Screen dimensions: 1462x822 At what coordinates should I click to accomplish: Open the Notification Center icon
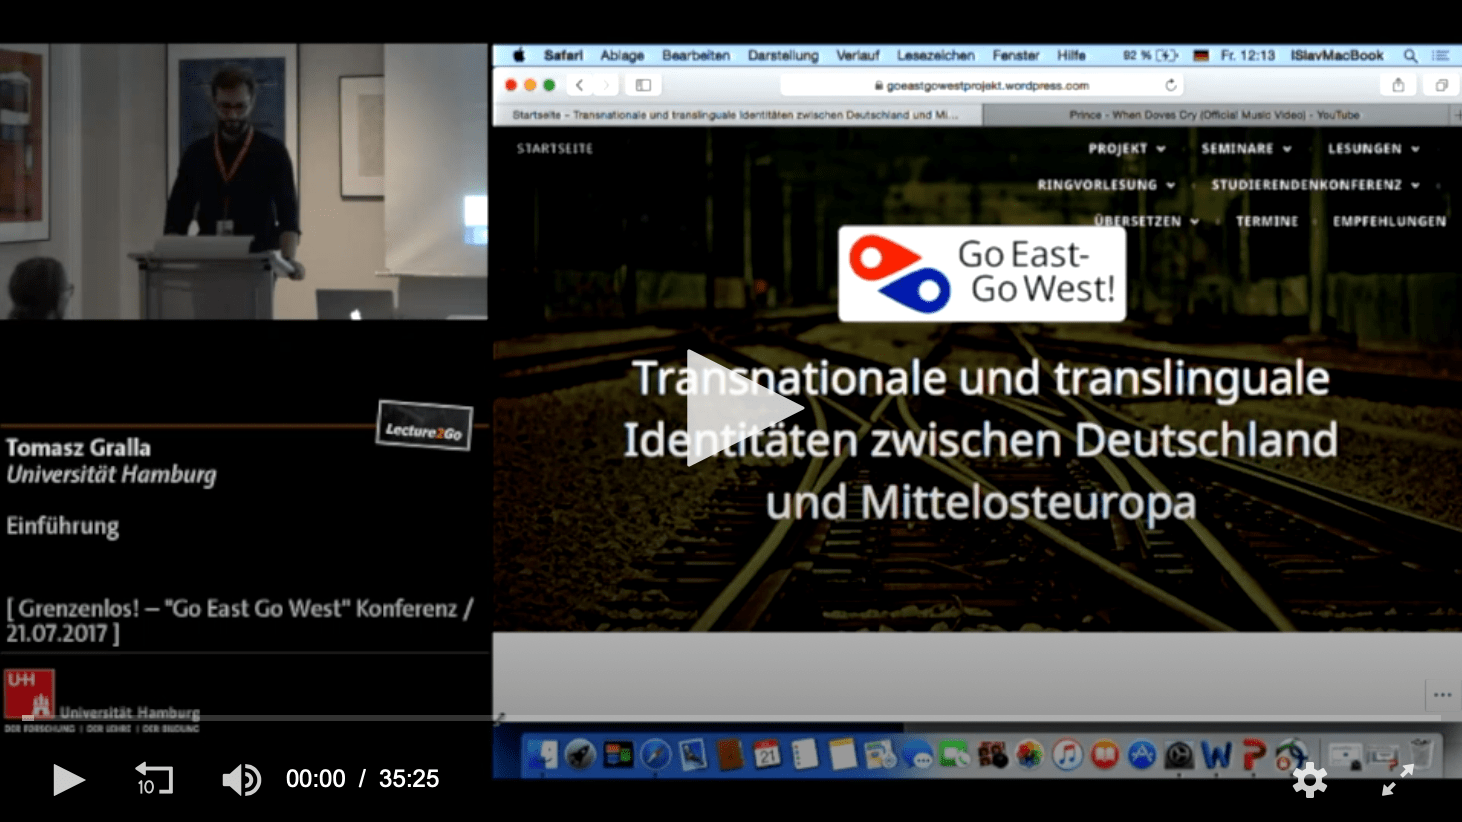1441,55
